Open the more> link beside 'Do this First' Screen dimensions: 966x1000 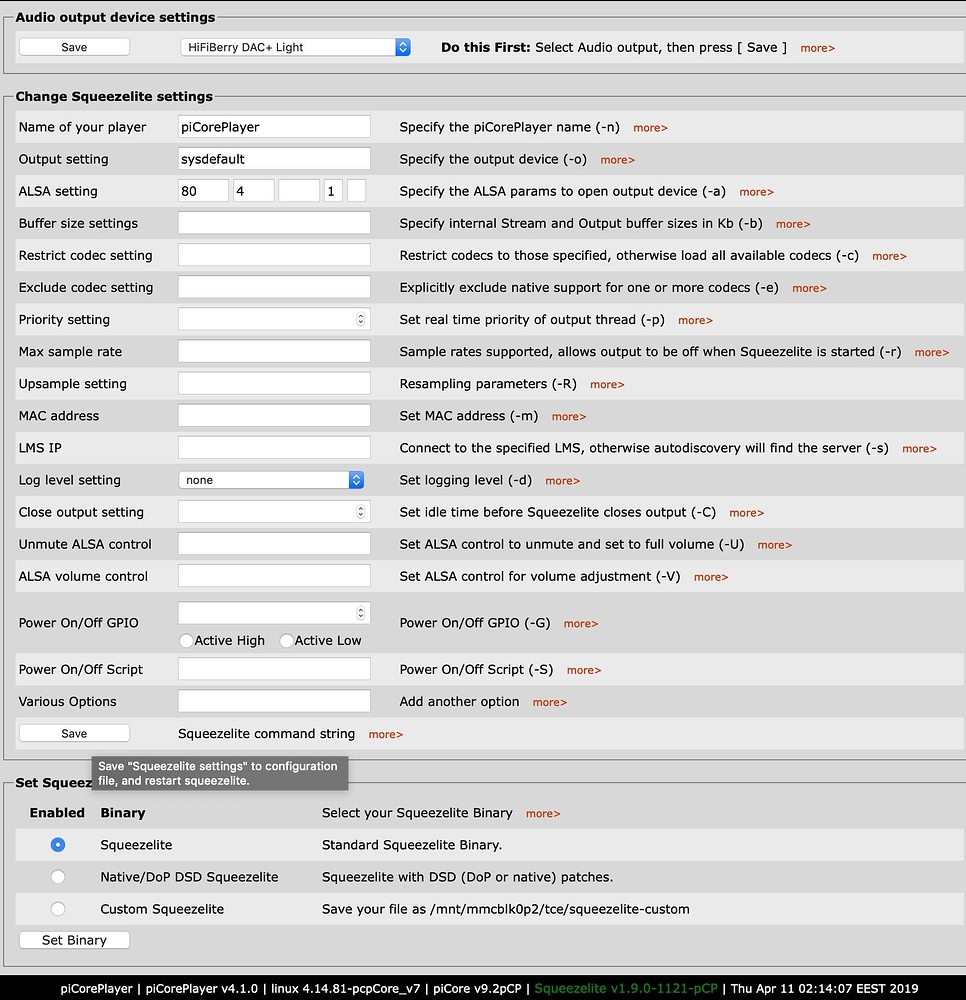pos(817,48)
